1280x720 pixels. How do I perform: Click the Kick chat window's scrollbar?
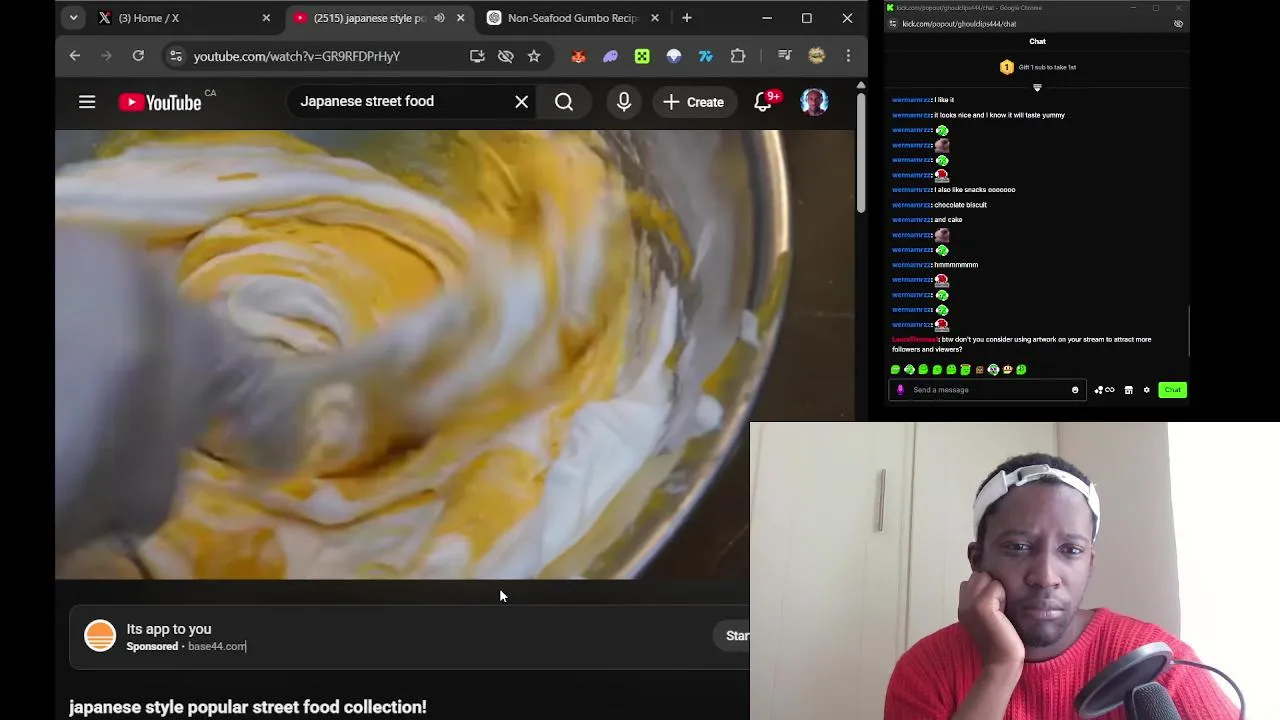pos(1189,330)
